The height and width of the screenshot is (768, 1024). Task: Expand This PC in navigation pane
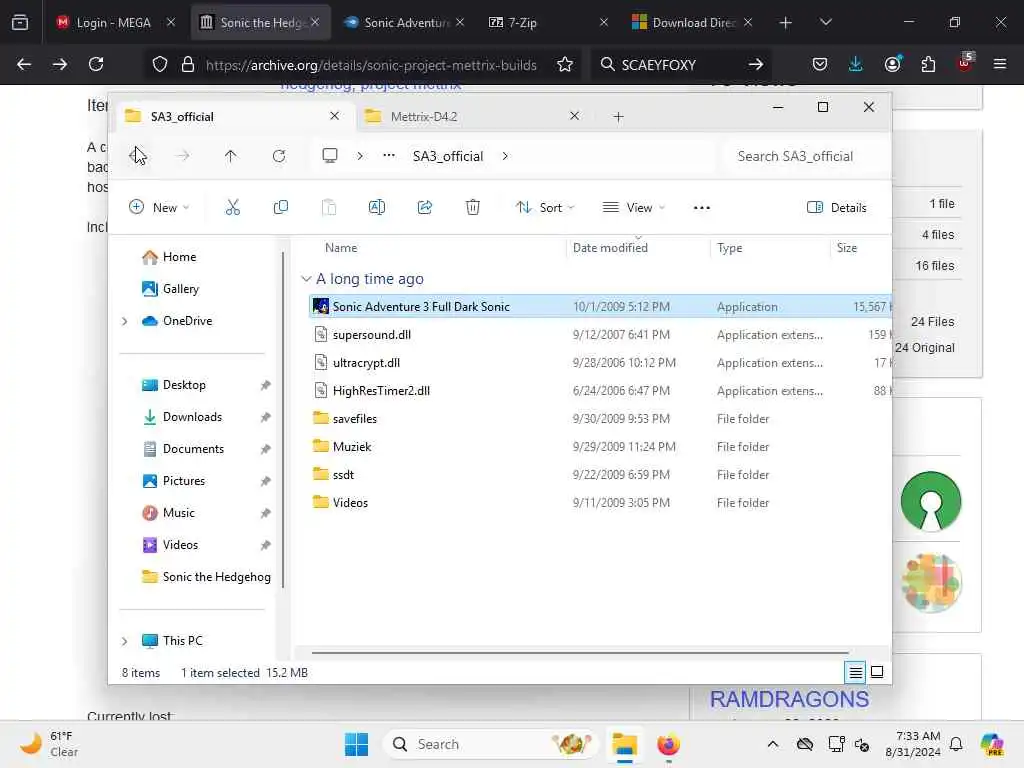coord(125,641)
